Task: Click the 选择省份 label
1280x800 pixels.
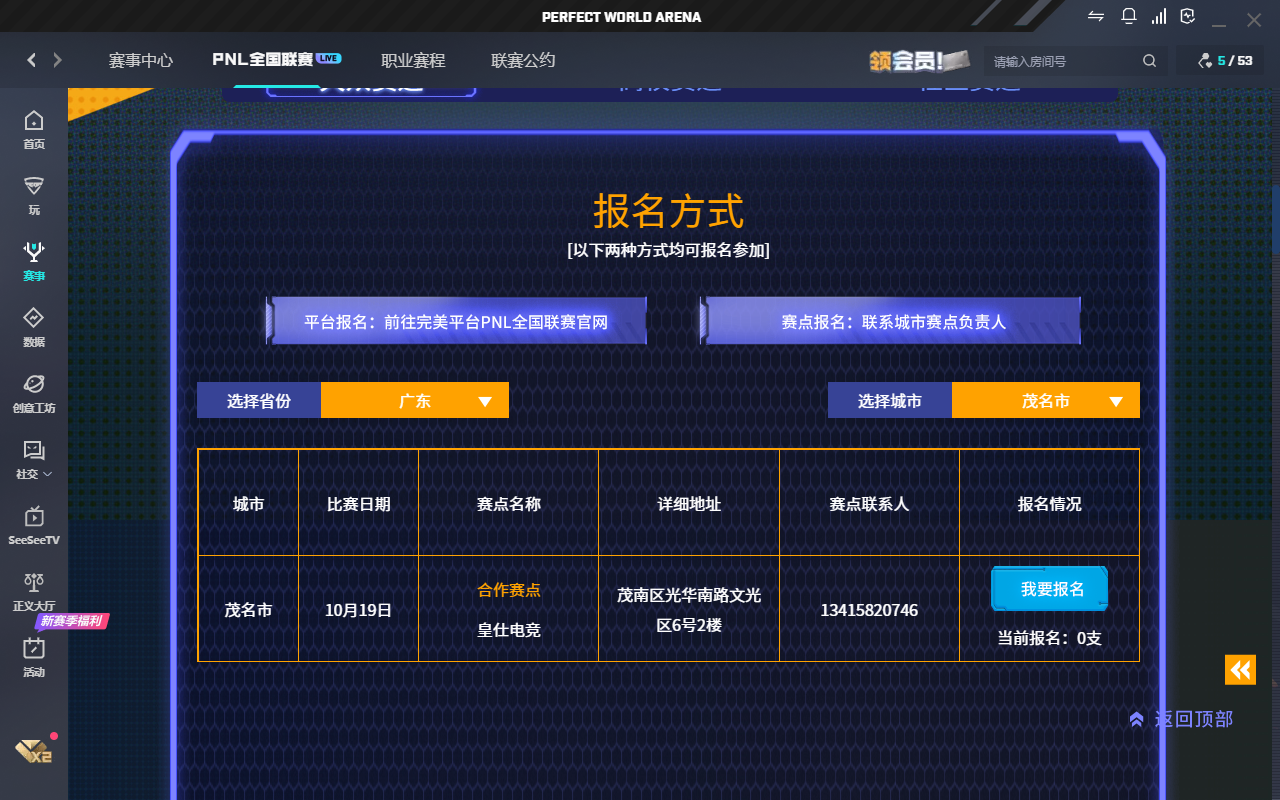Action: click(x=259, y=400)
